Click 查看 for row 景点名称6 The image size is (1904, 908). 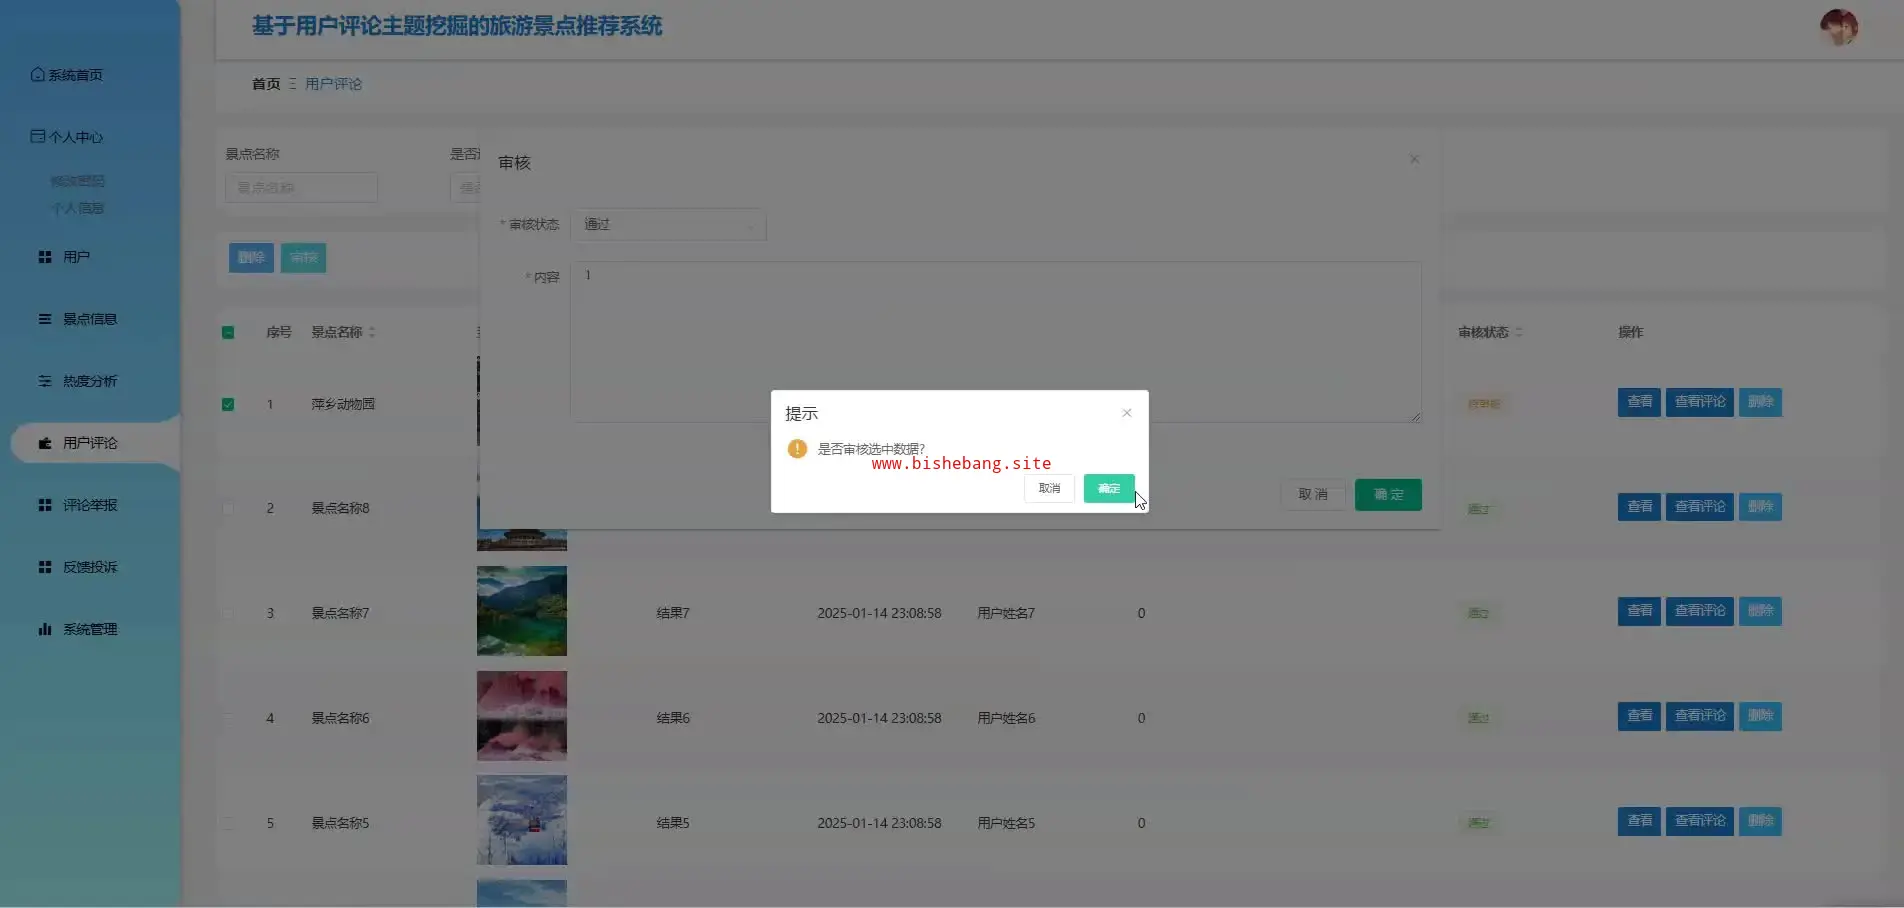[x=1639, y=716]
